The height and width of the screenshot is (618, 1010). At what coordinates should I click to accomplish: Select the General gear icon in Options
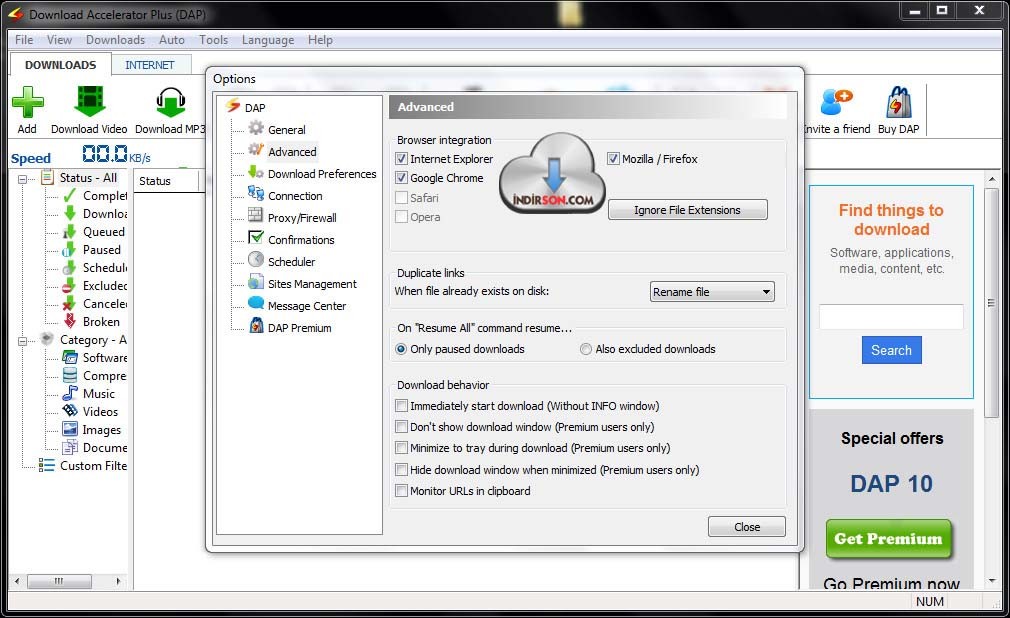tap(256, 128)
